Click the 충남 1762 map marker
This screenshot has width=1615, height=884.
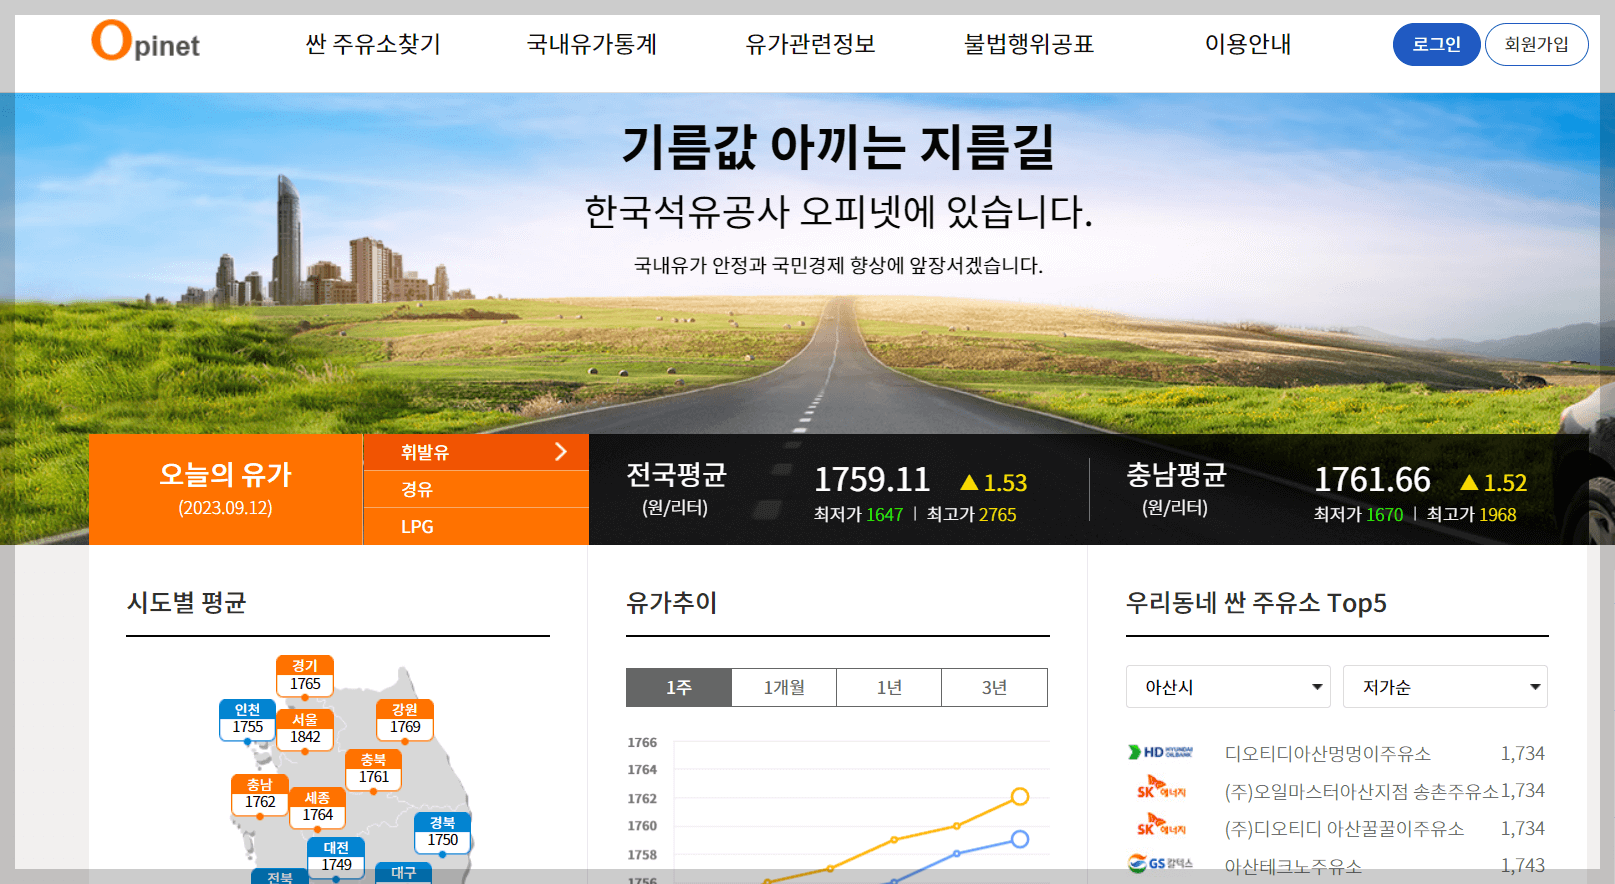point(260,794)
